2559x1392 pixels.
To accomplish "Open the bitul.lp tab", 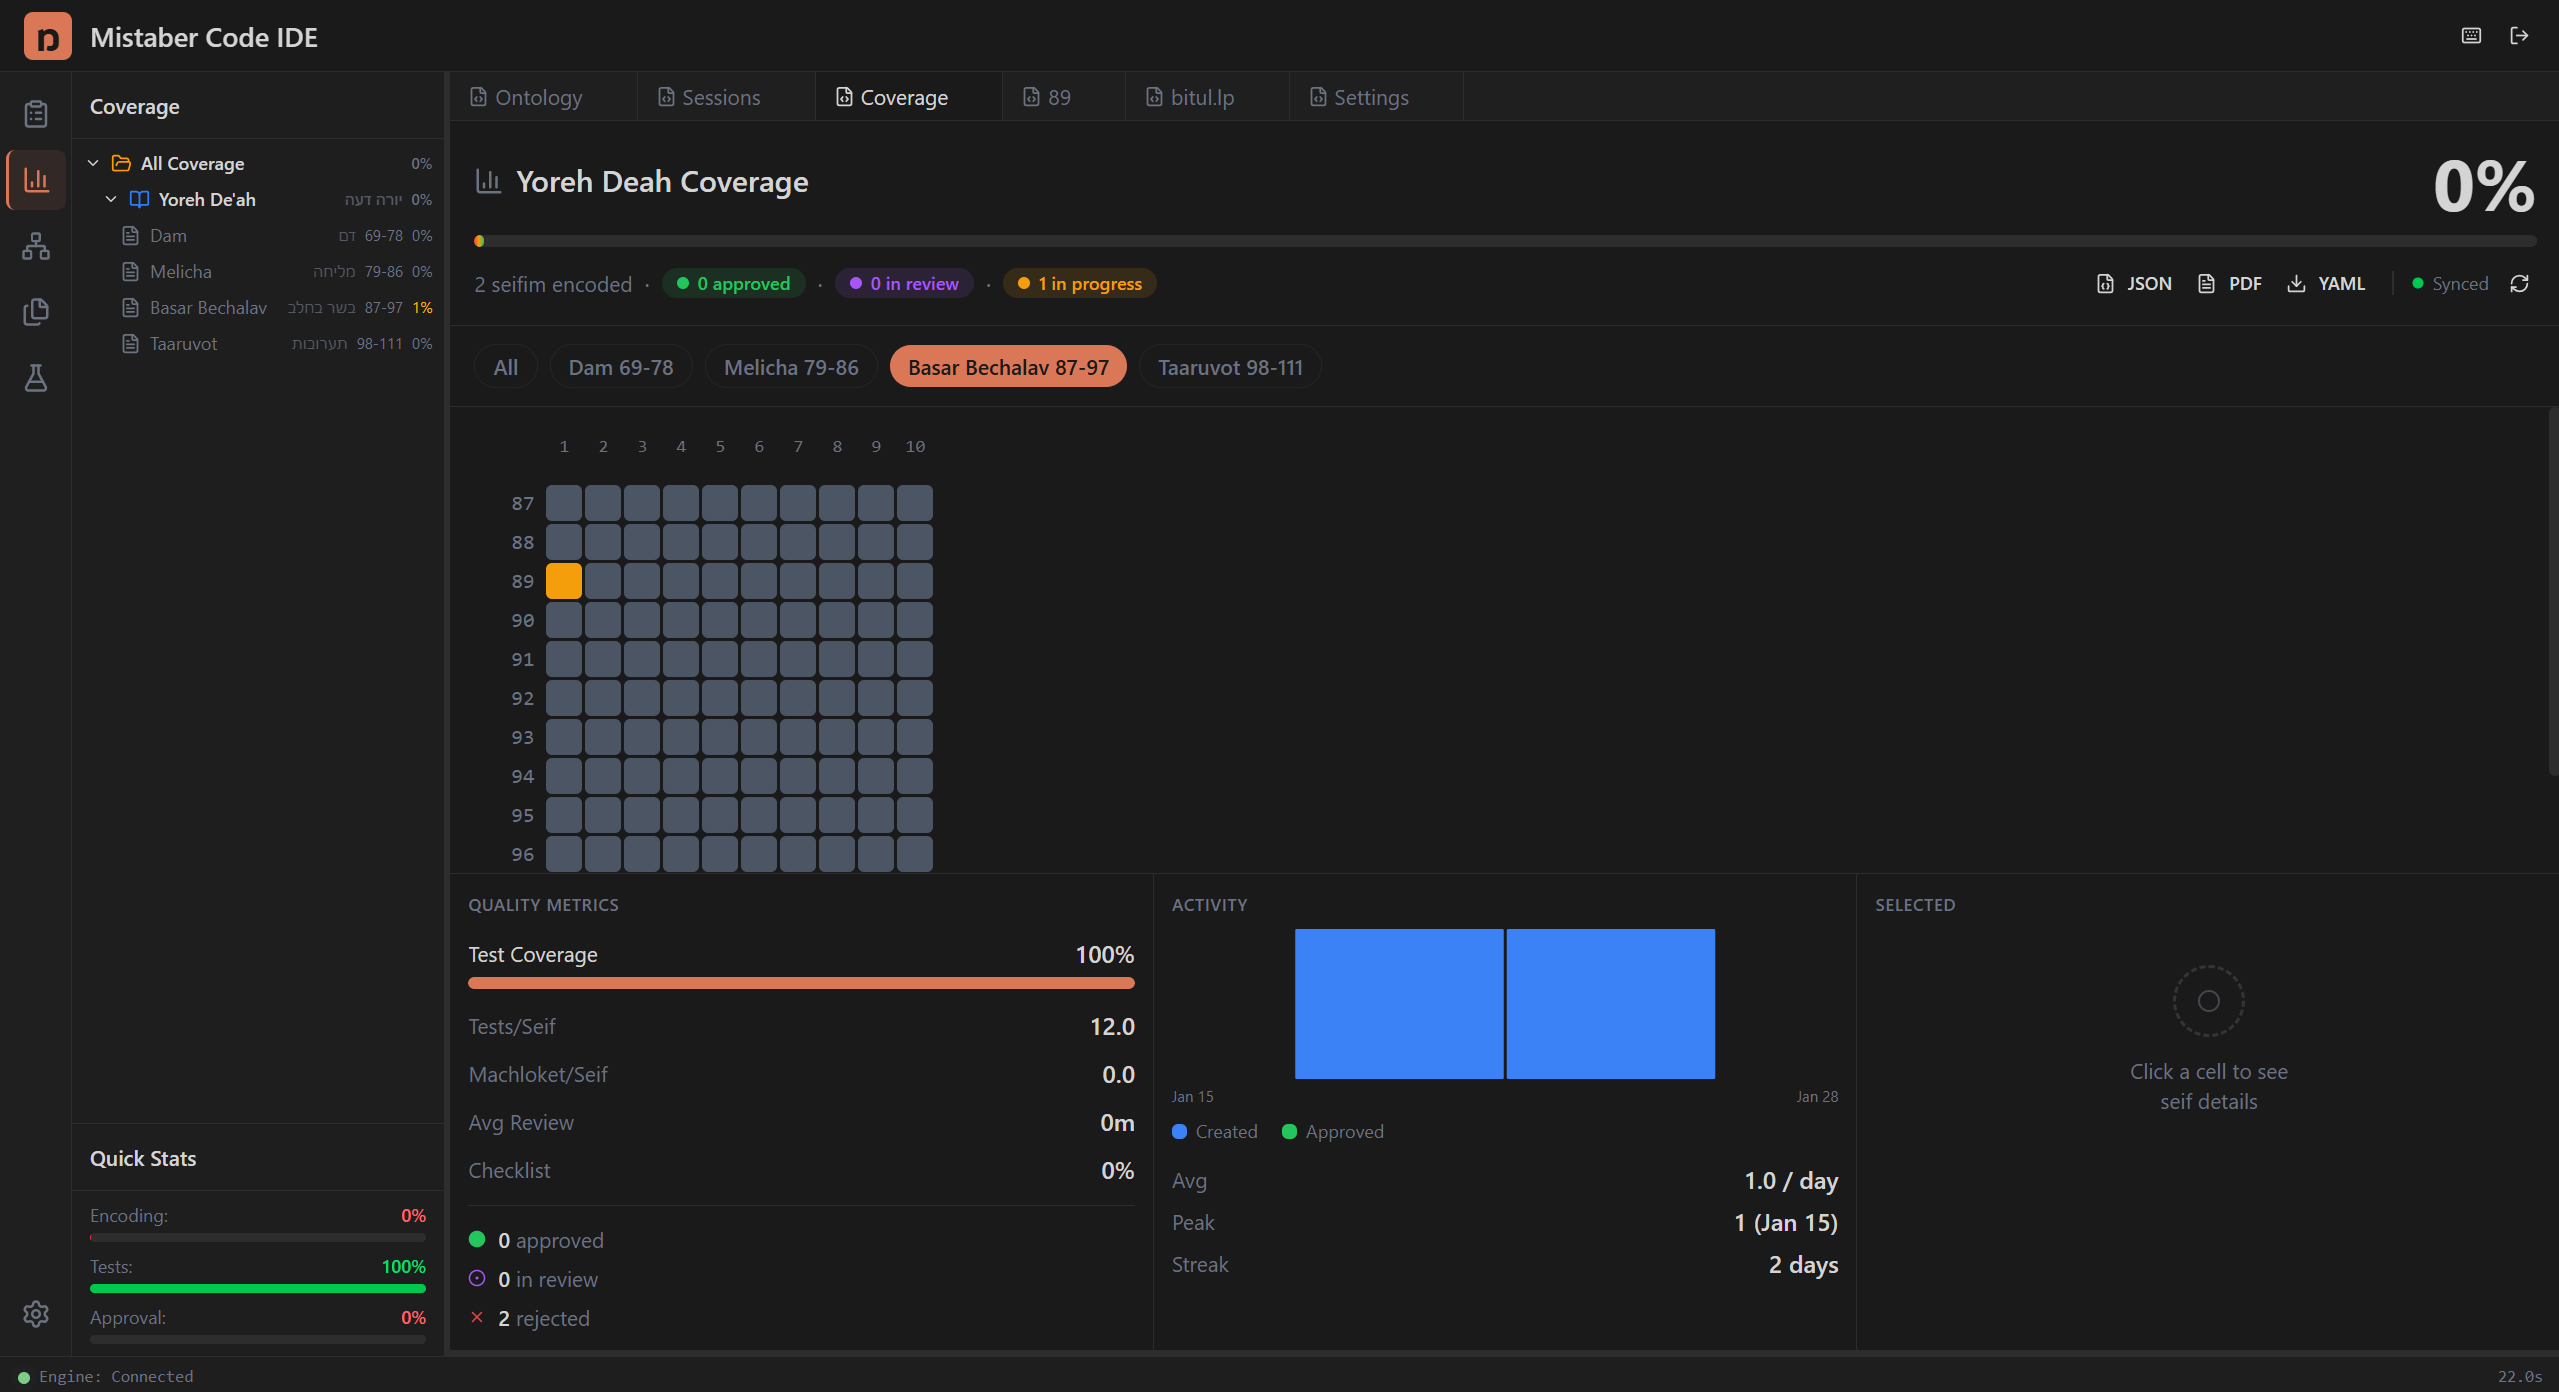I will [1201, 96].
